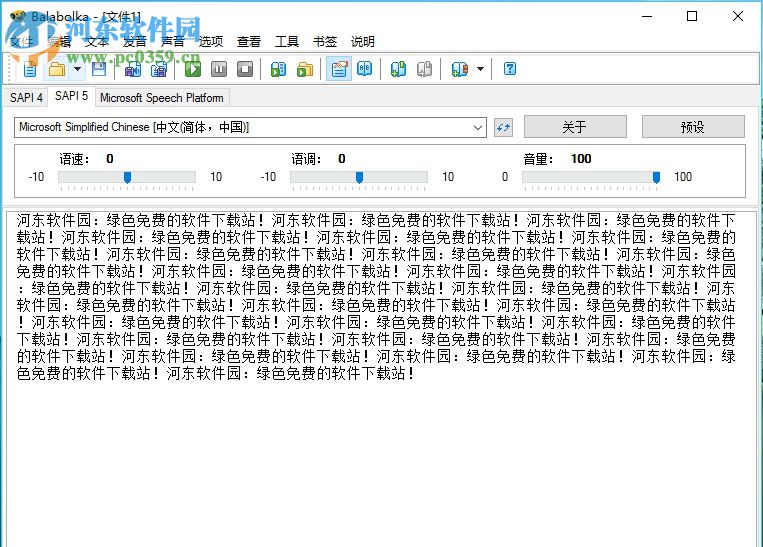Adjust the 语调 pitch slider
Image resolution: width=763 pixels, height=547 pixels.
click(x=359, y=177)
